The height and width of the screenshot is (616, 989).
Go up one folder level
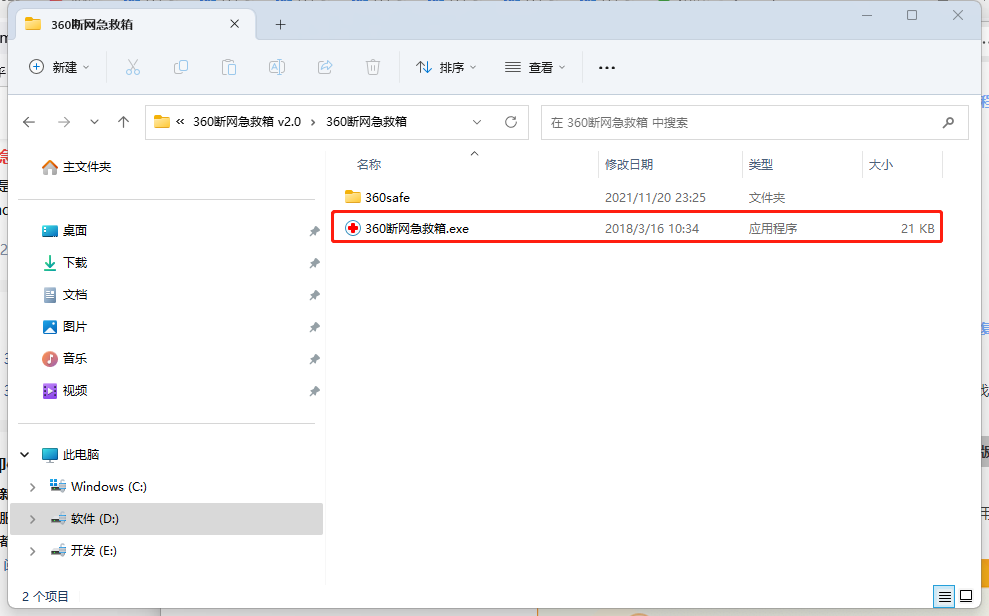124,122
